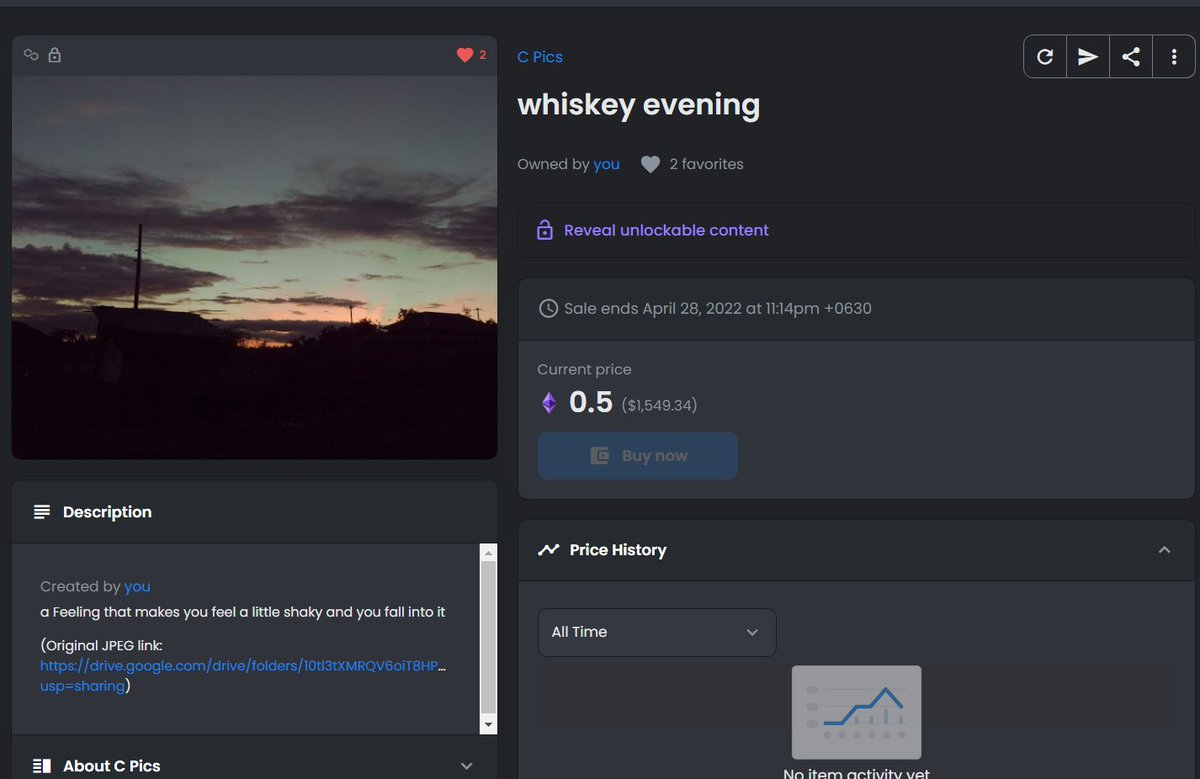Viewport: 1200px width, 779px height.
Task: Click the Ethereum diamond icon beside 0.5
Action: tap(548, 403)
